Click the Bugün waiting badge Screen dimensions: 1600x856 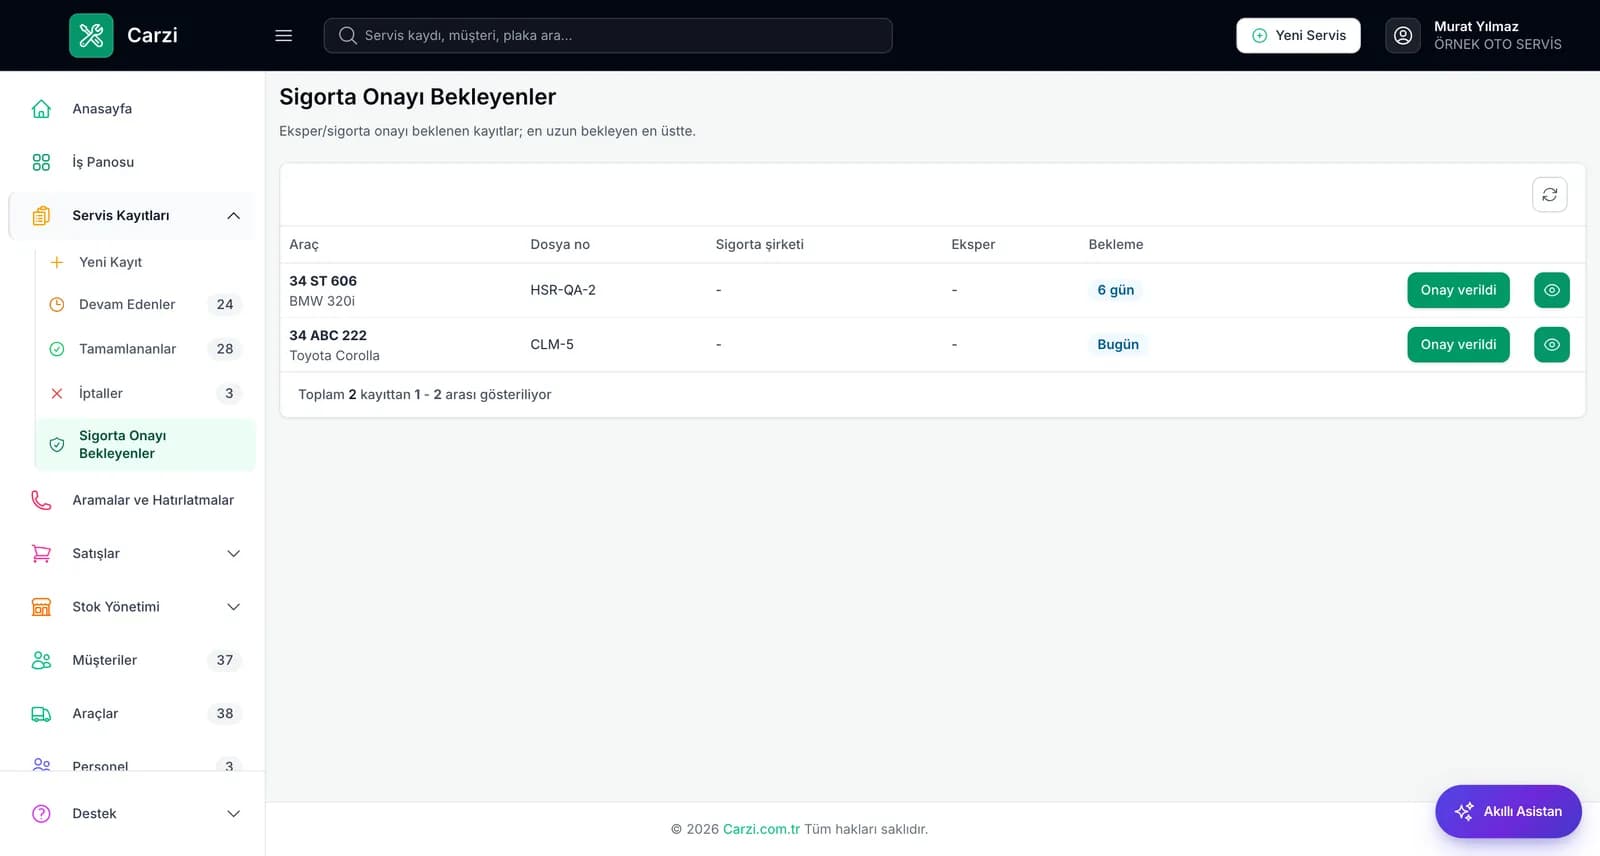coord(1118,344)
